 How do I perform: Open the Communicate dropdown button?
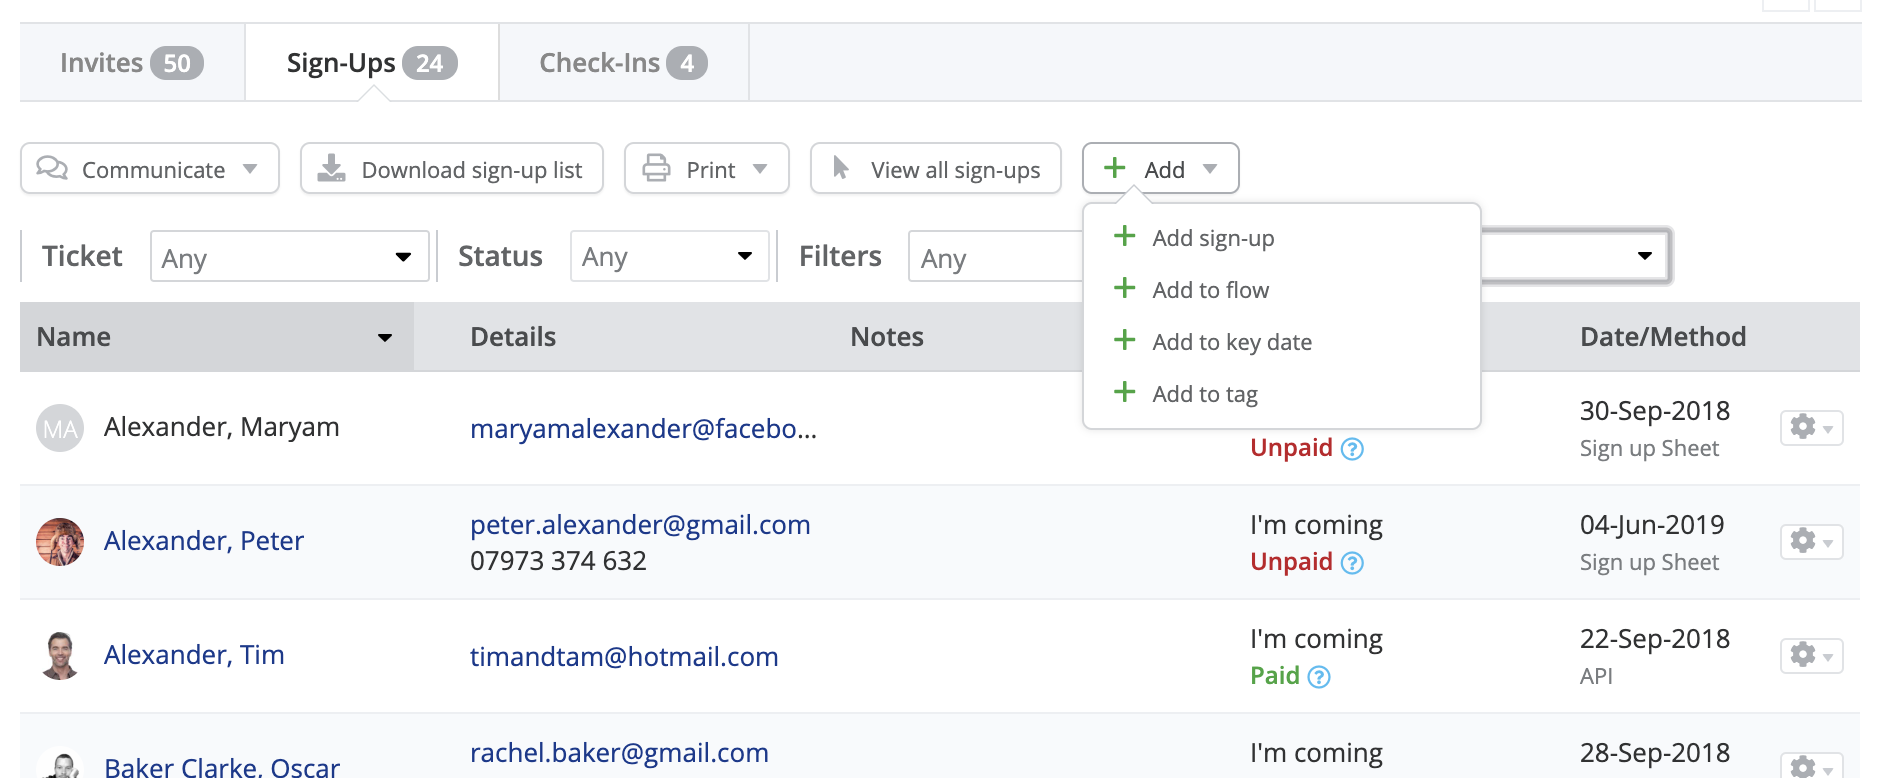tap(150, 169)
